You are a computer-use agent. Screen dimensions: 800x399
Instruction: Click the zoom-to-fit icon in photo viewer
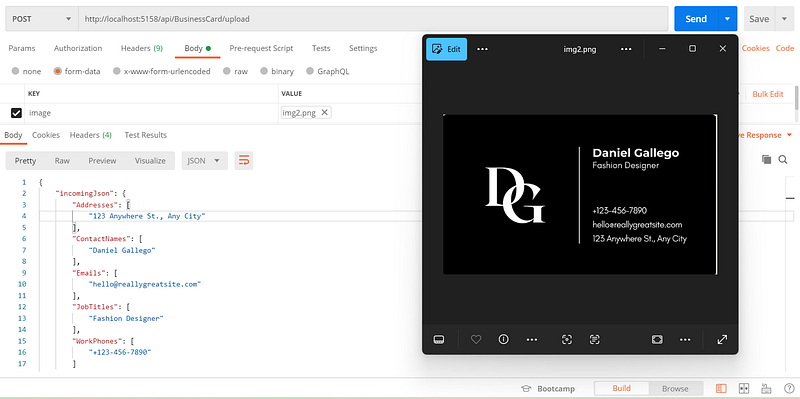(x=657, y=340)
